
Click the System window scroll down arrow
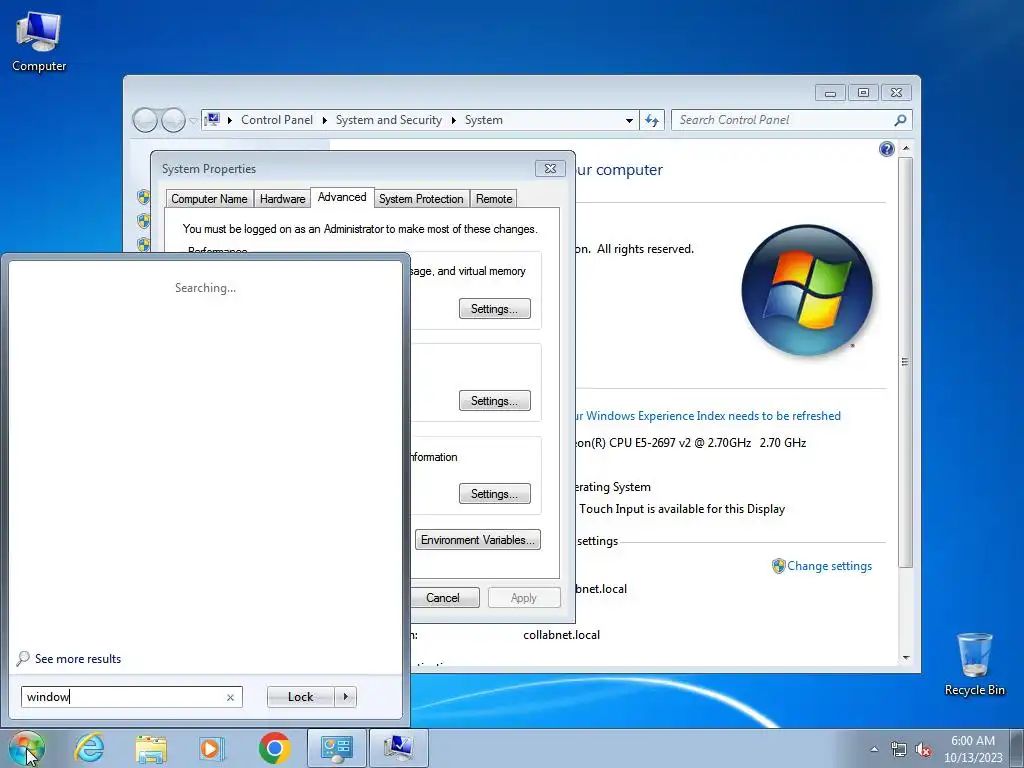click(906, 658)
